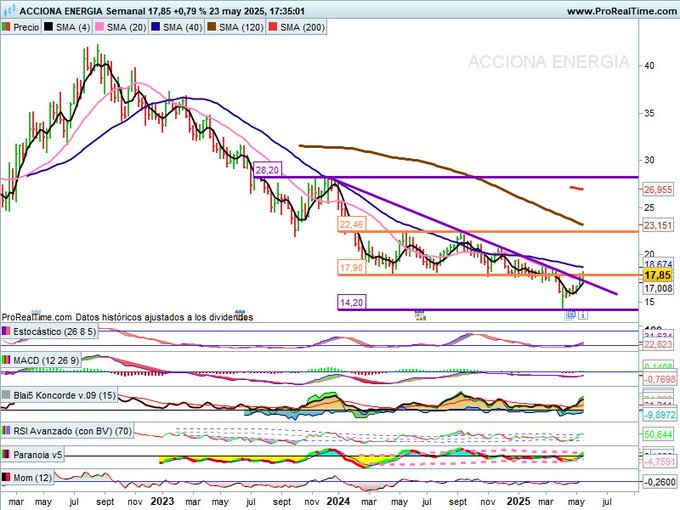
Task: Click the 15 tick on the price axis
Action: 650,301
